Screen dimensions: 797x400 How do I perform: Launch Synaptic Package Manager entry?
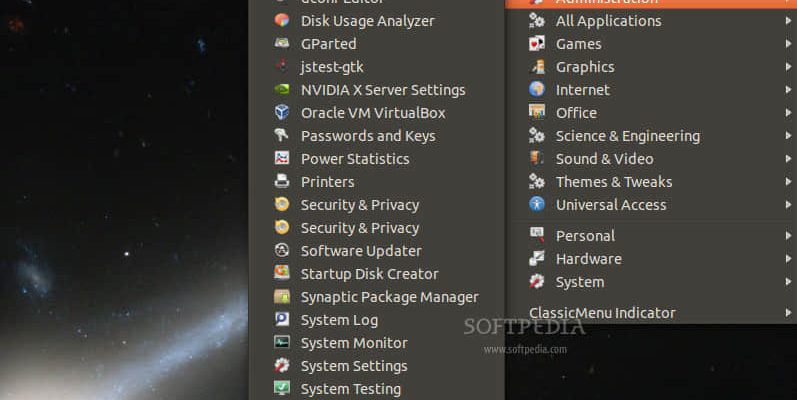point(377,297)
